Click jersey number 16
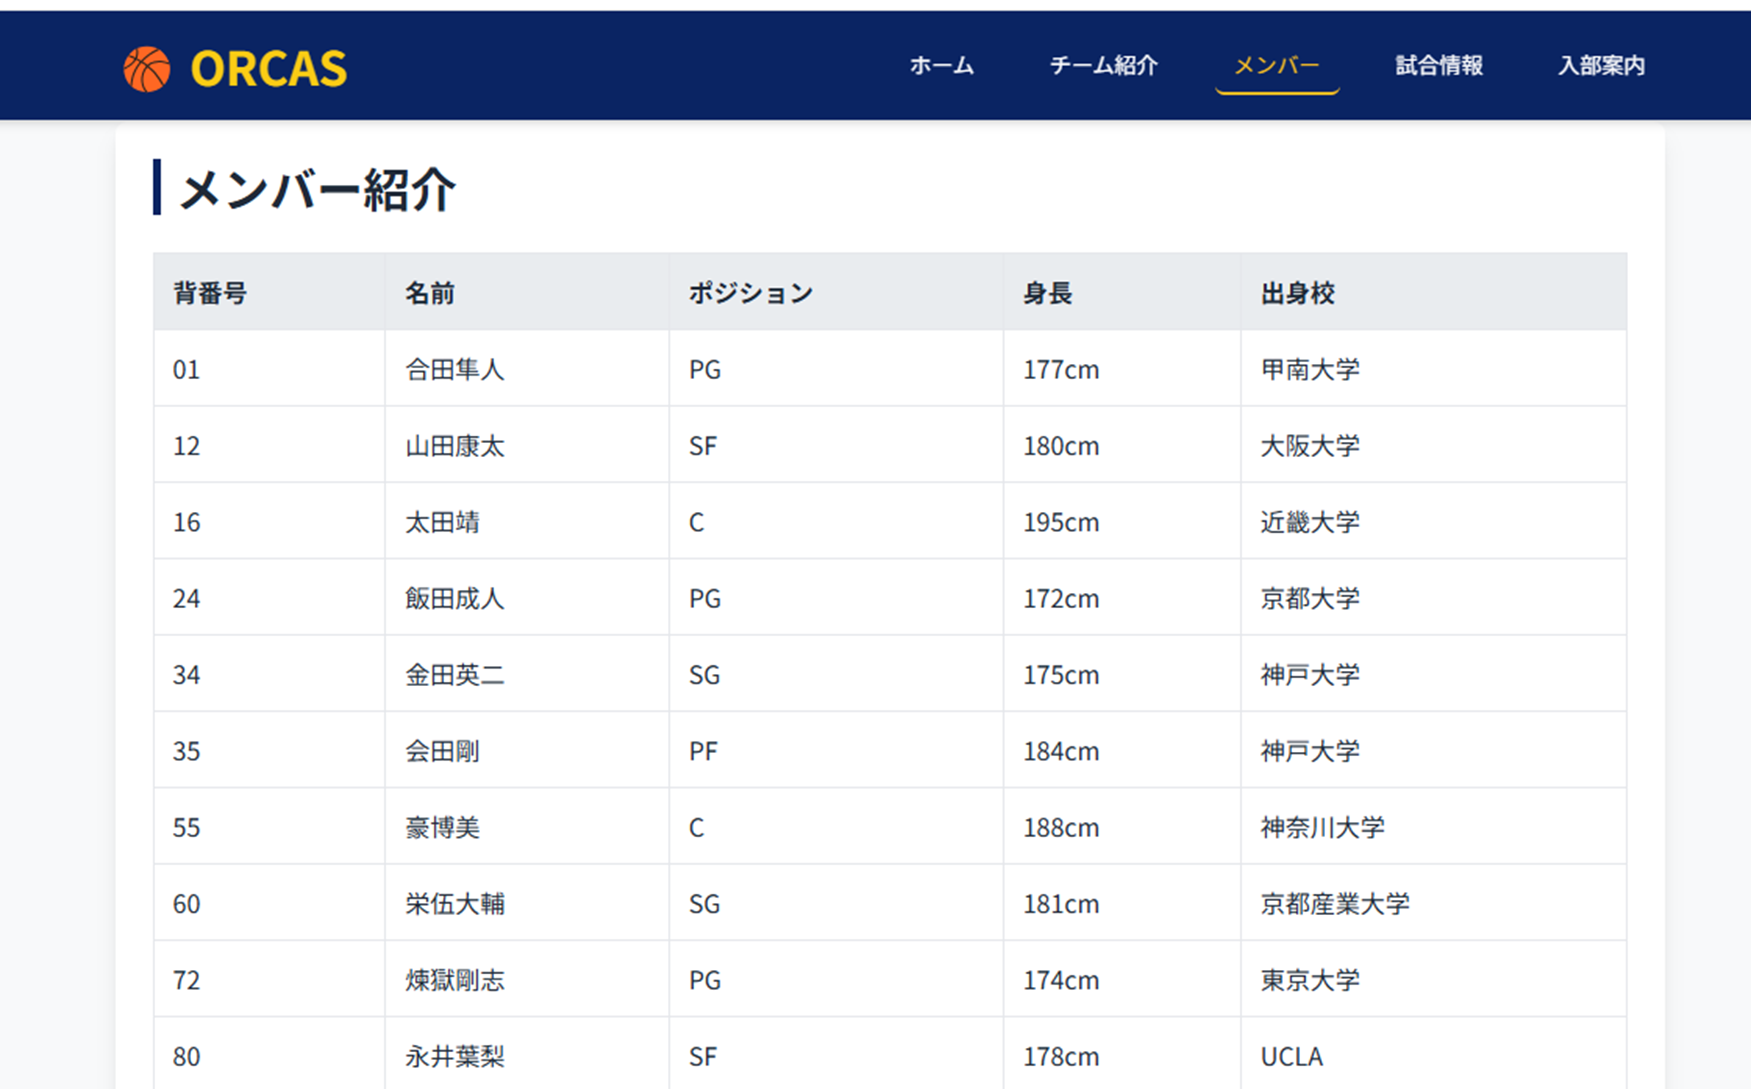The width and height of the screenshot is (1751, 1089). tap(186, 522)
